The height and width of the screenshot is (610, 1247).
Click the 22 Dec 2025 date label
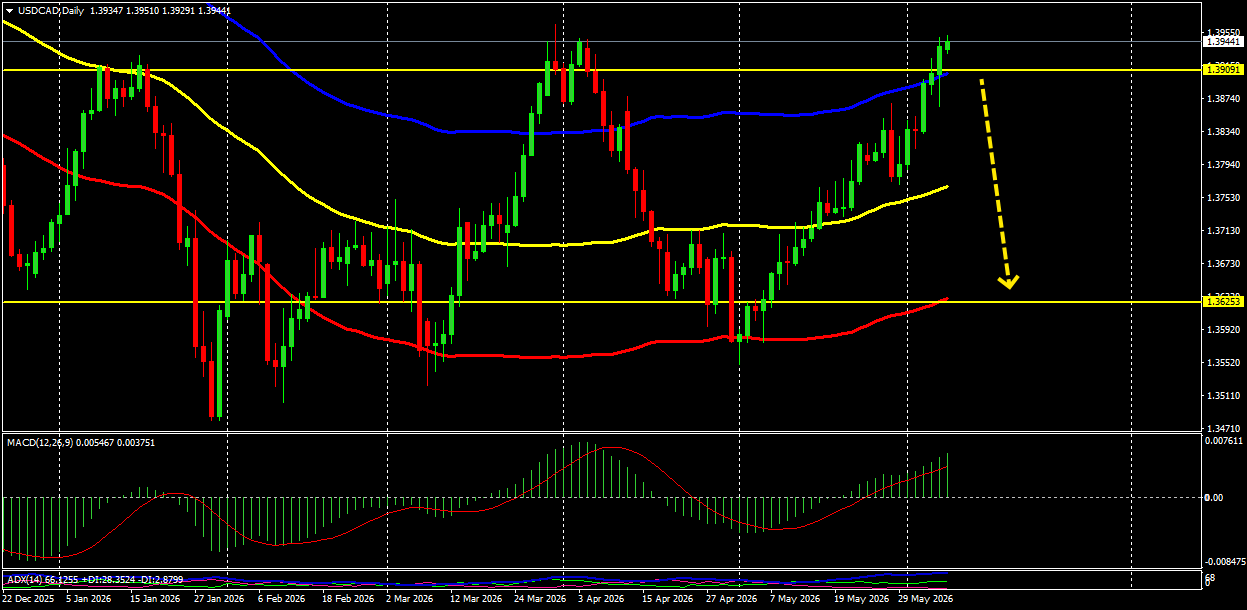coord(29,599)
